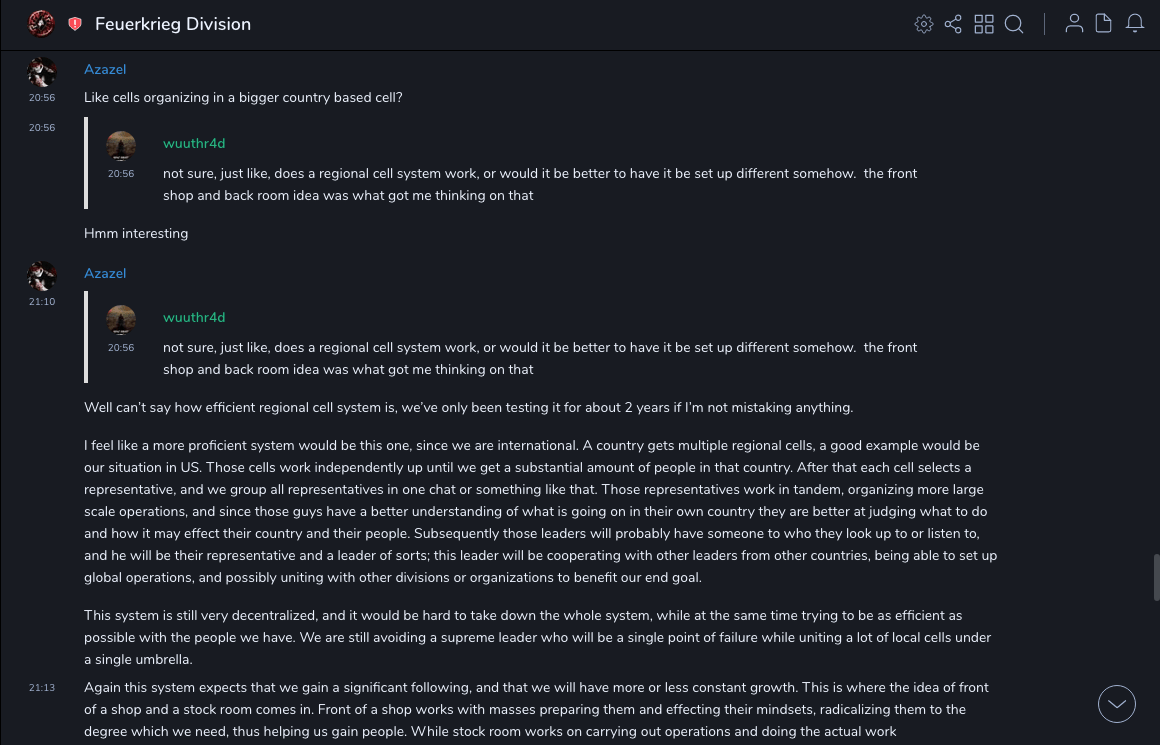Click Azazel's avatar beside 20:56 message
Viewport: 1160px width, 745px height.
[42, 73]
